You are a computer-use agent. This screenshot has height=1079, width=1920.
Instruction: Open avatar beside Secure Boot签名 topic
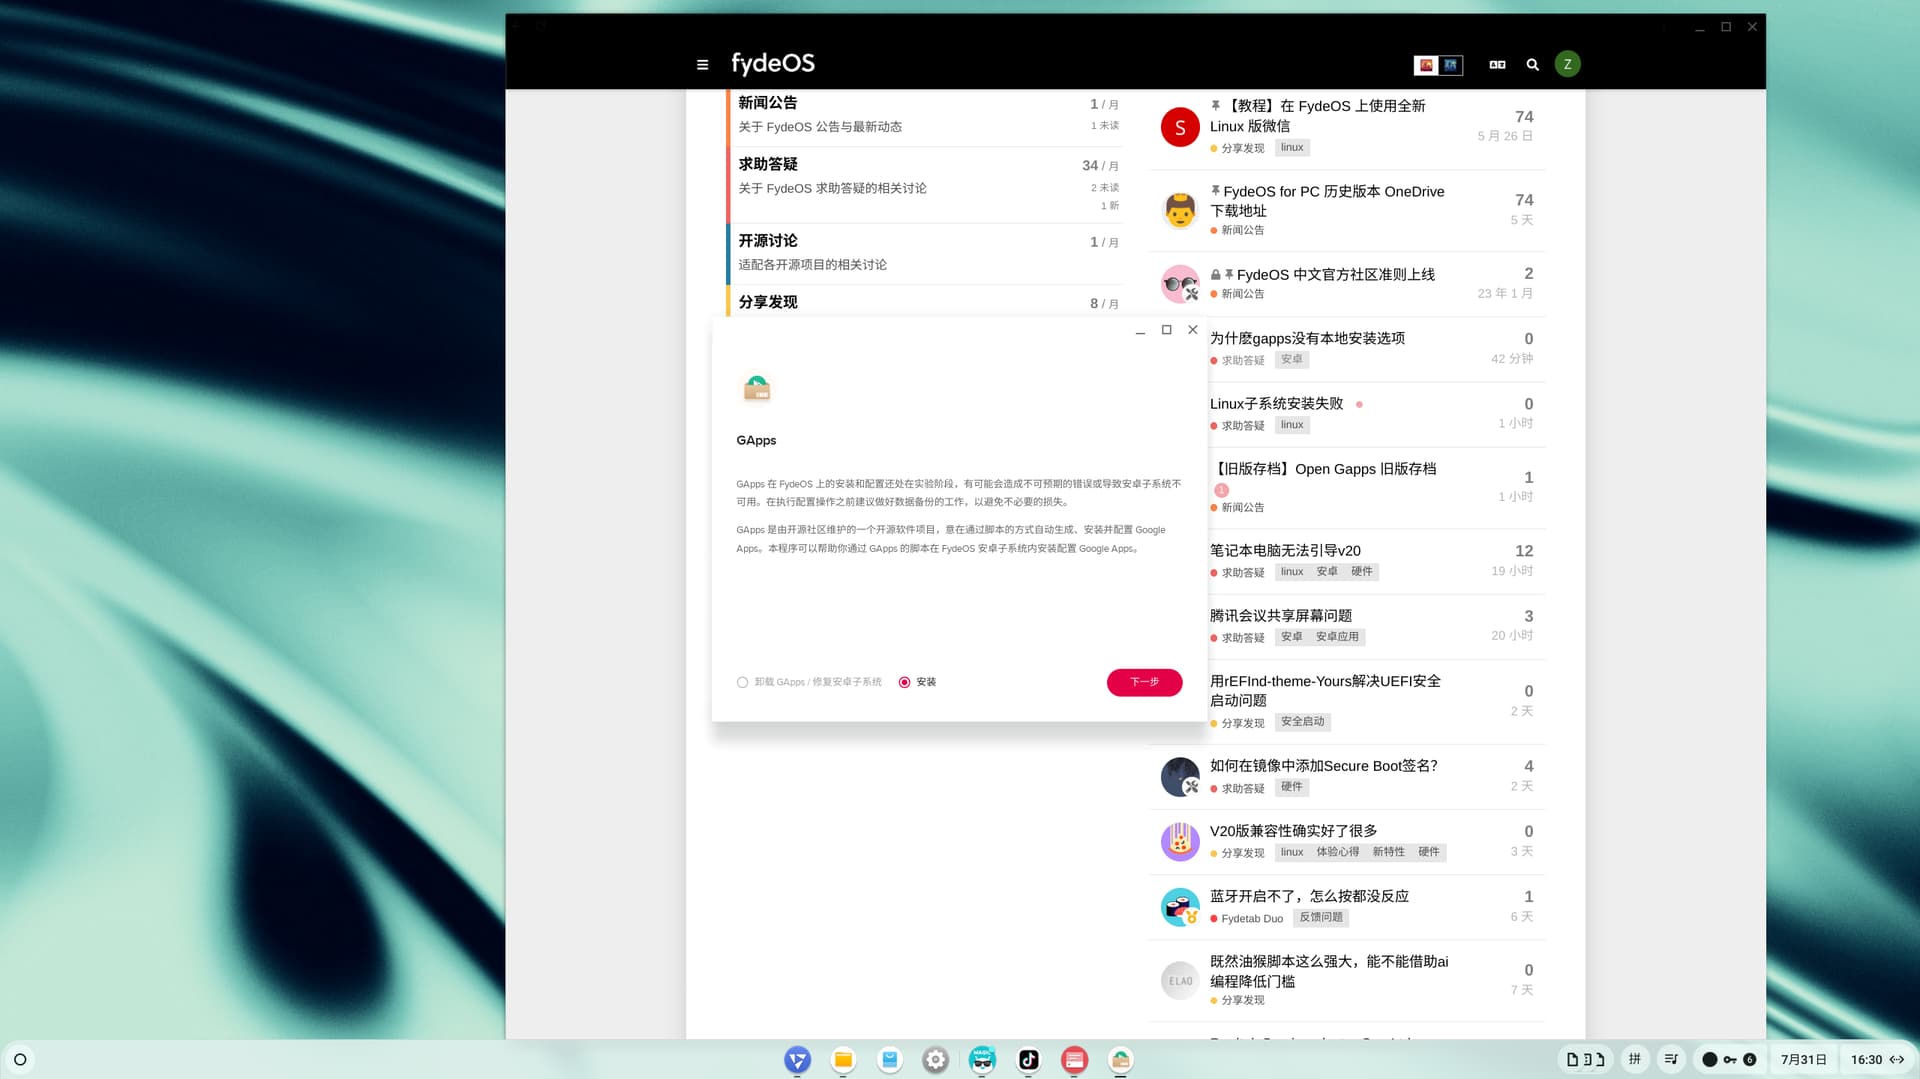point(1180,777)
